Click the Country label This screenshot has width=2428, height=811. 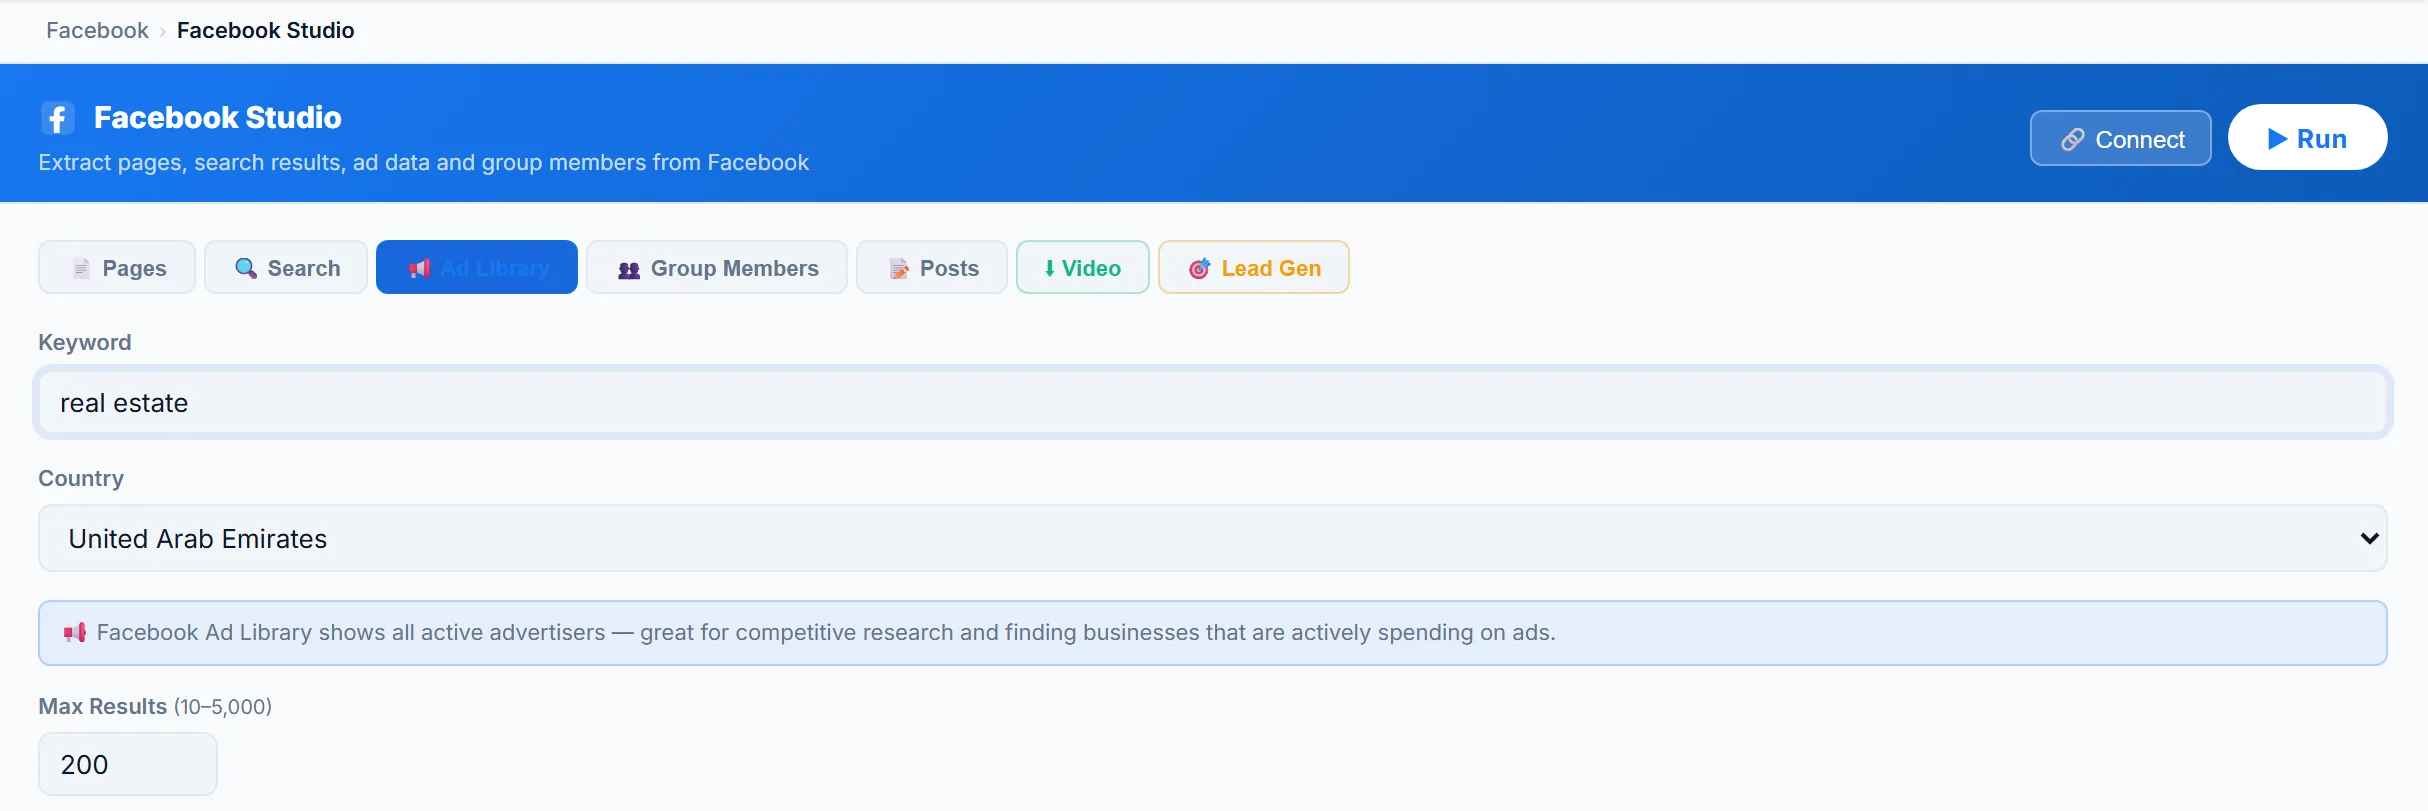81,478
